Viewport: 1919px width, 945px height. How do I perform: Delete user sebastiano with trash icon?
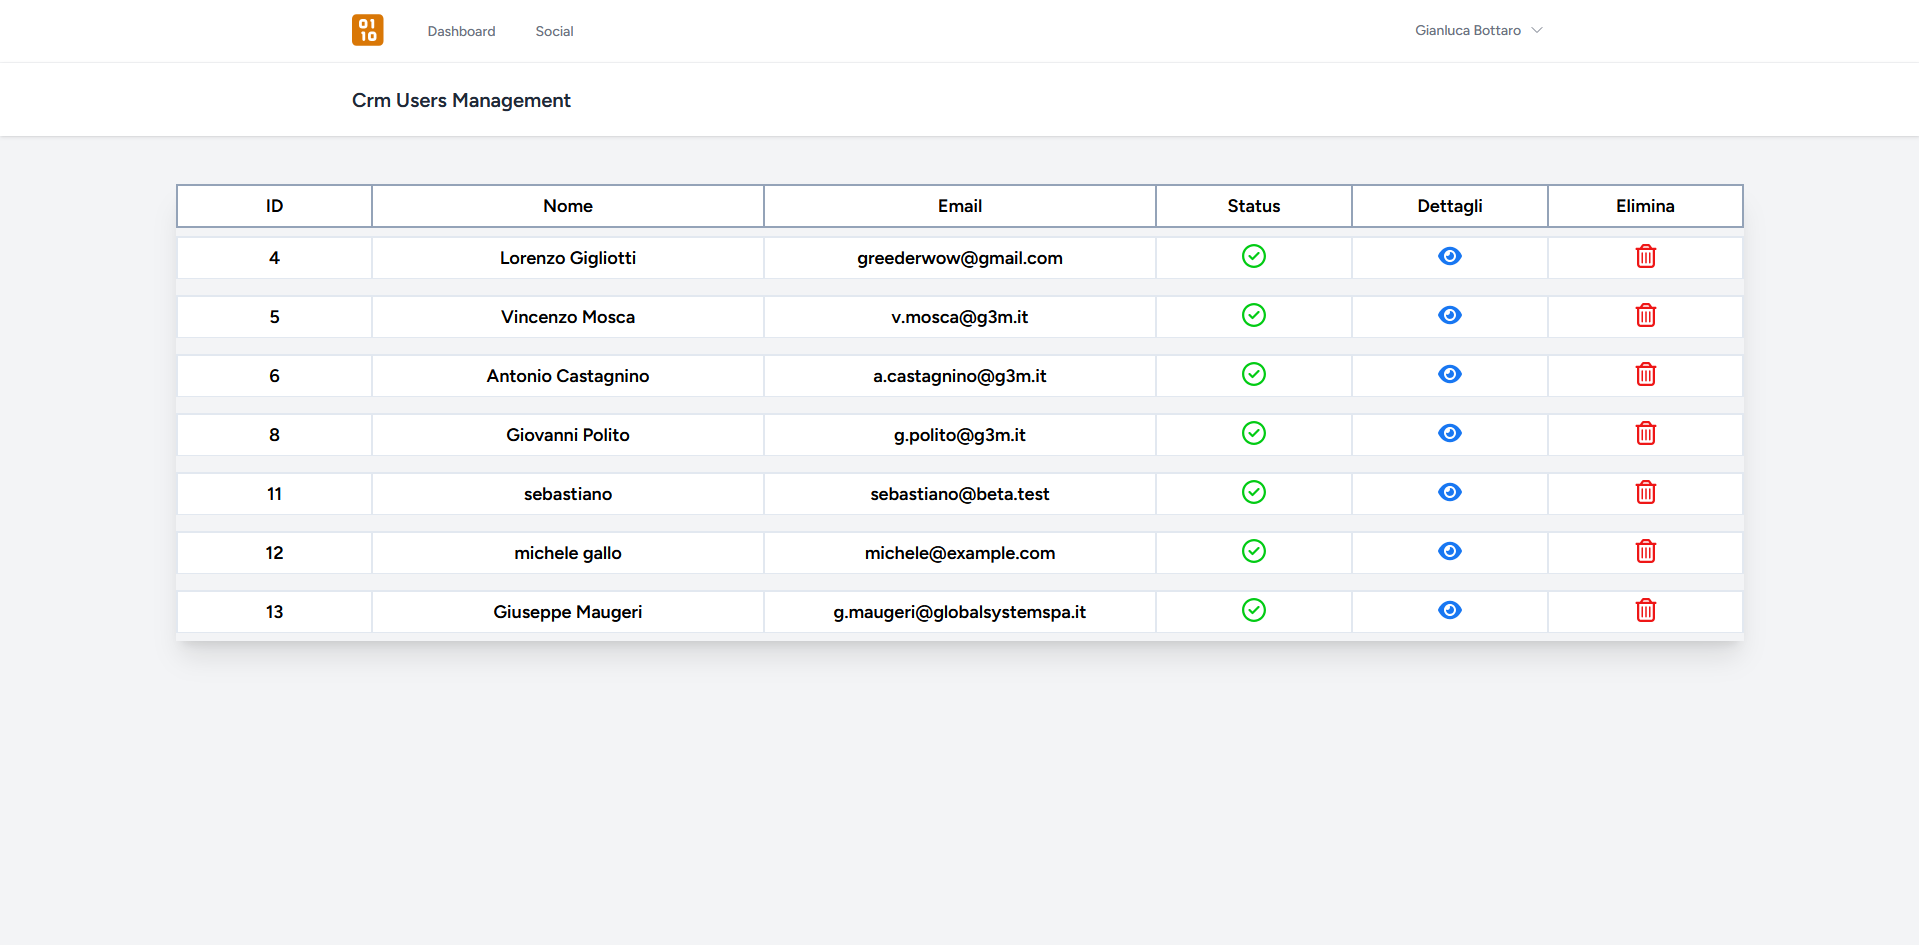point(1645,493)
